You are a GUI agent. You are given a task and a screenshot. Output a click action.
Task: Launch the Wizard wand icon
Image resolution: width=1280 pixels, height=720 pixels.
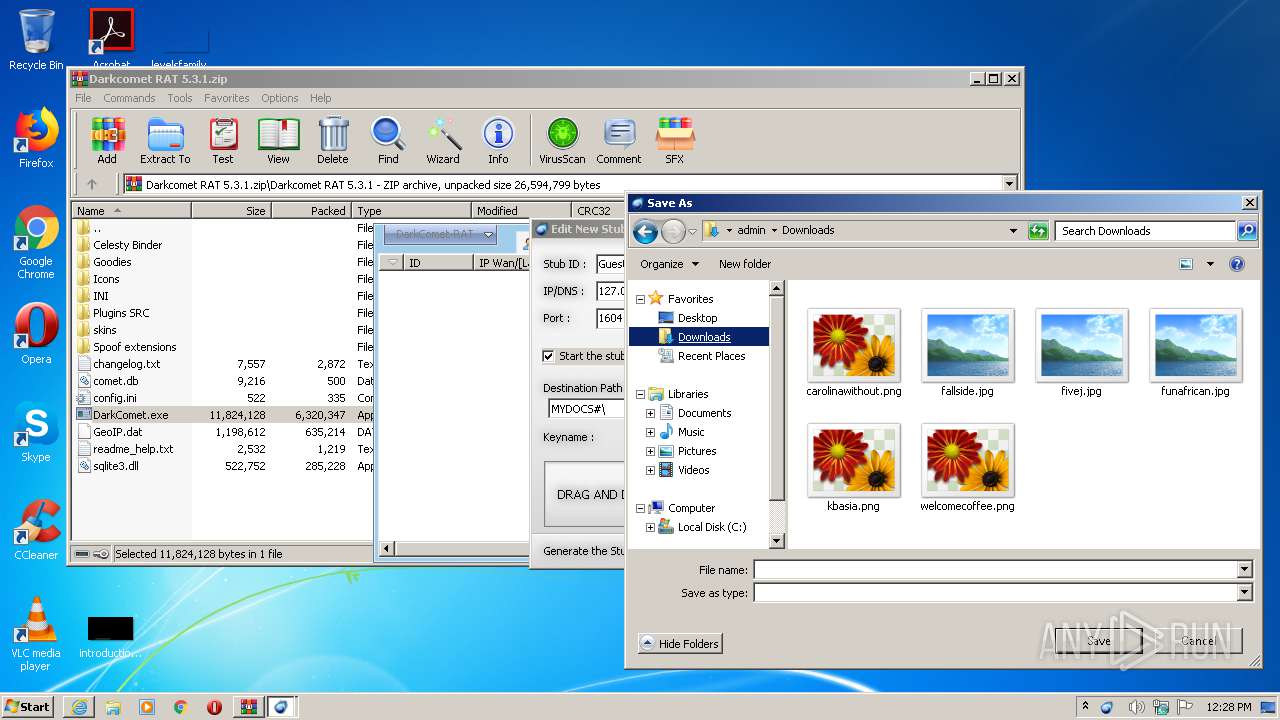(443, 141)
